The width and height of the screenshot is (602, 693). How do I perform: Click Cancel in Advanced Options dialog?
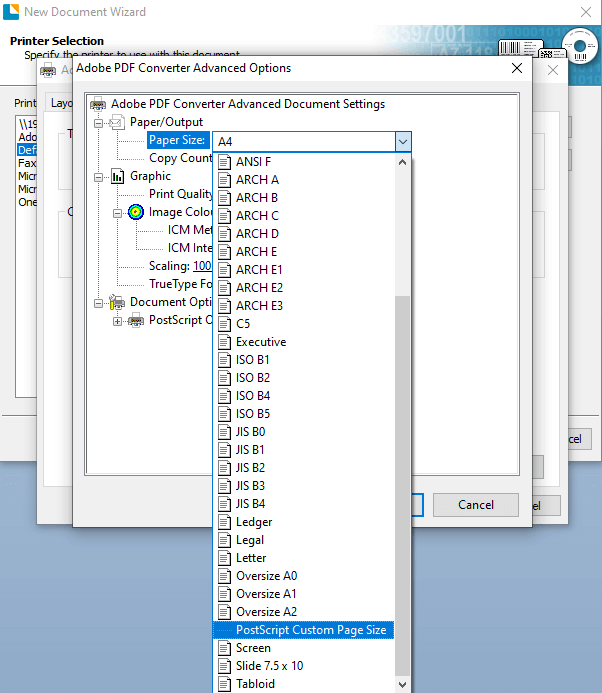point(476,505)
